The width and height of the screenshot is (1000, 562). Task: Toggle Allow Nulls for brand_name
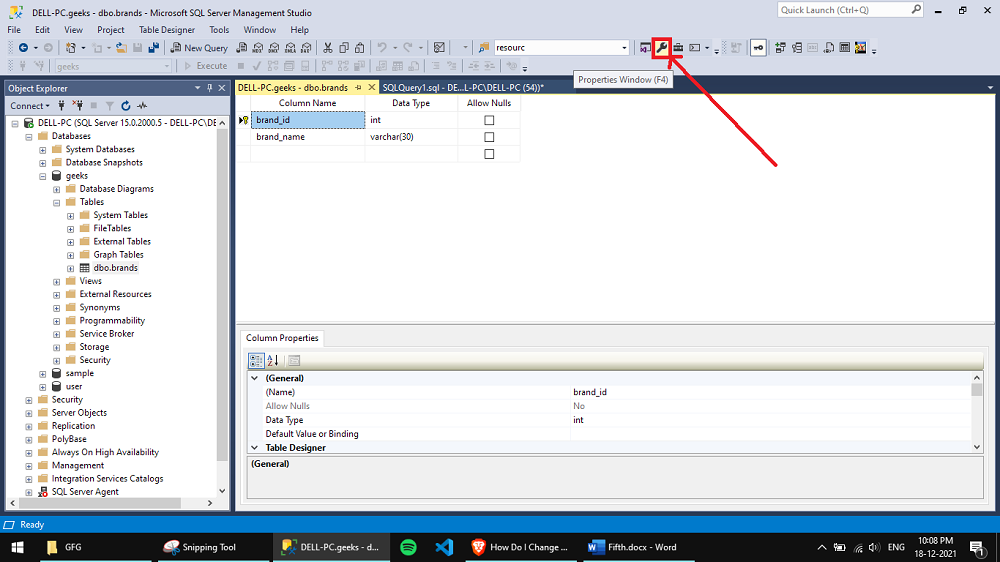click(489, 137)
